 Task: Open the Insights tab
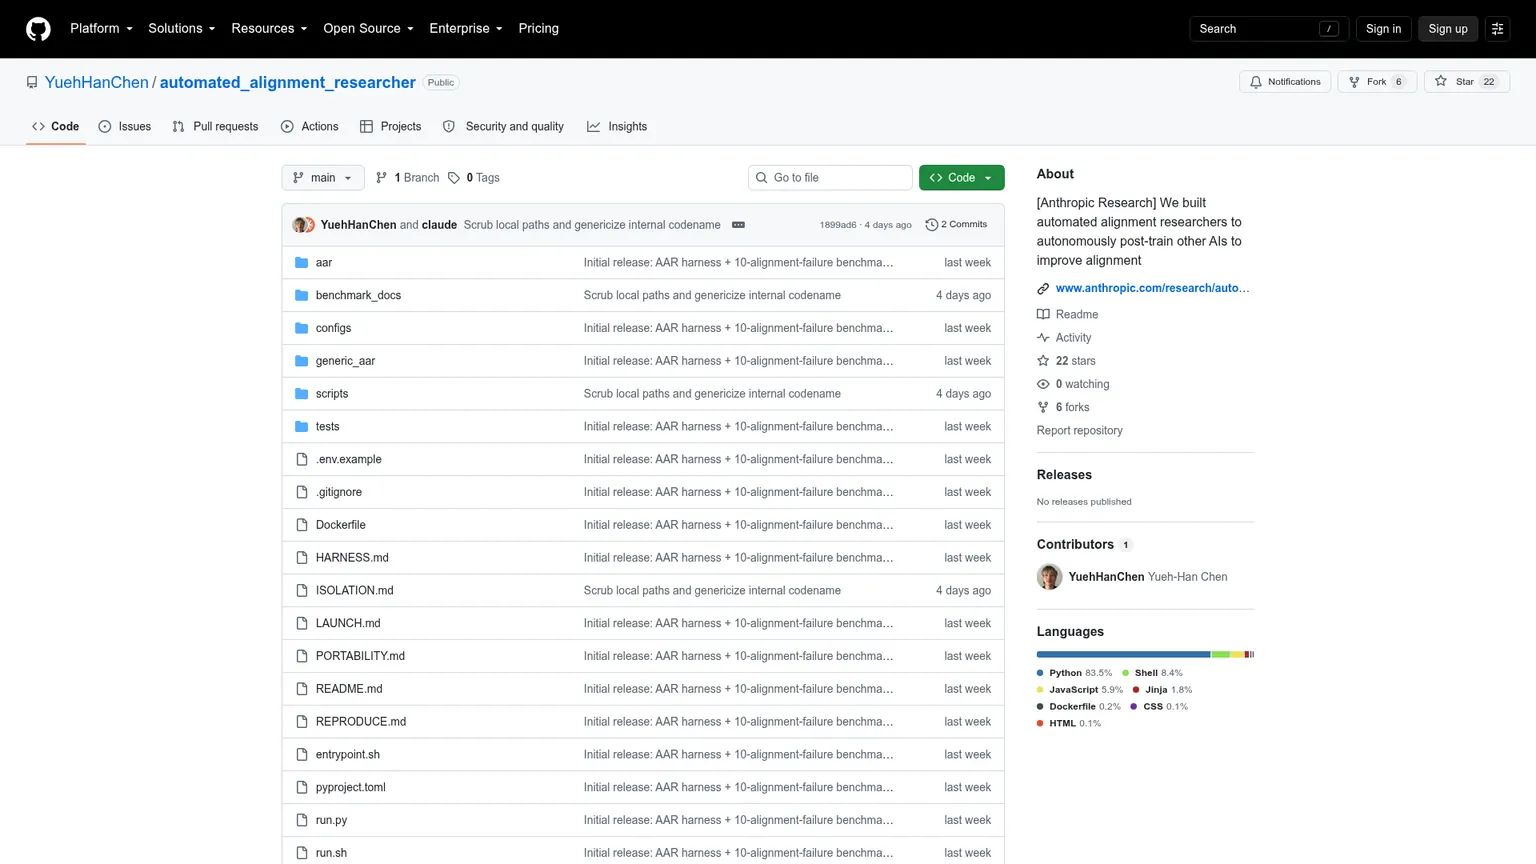coord(617,127)
